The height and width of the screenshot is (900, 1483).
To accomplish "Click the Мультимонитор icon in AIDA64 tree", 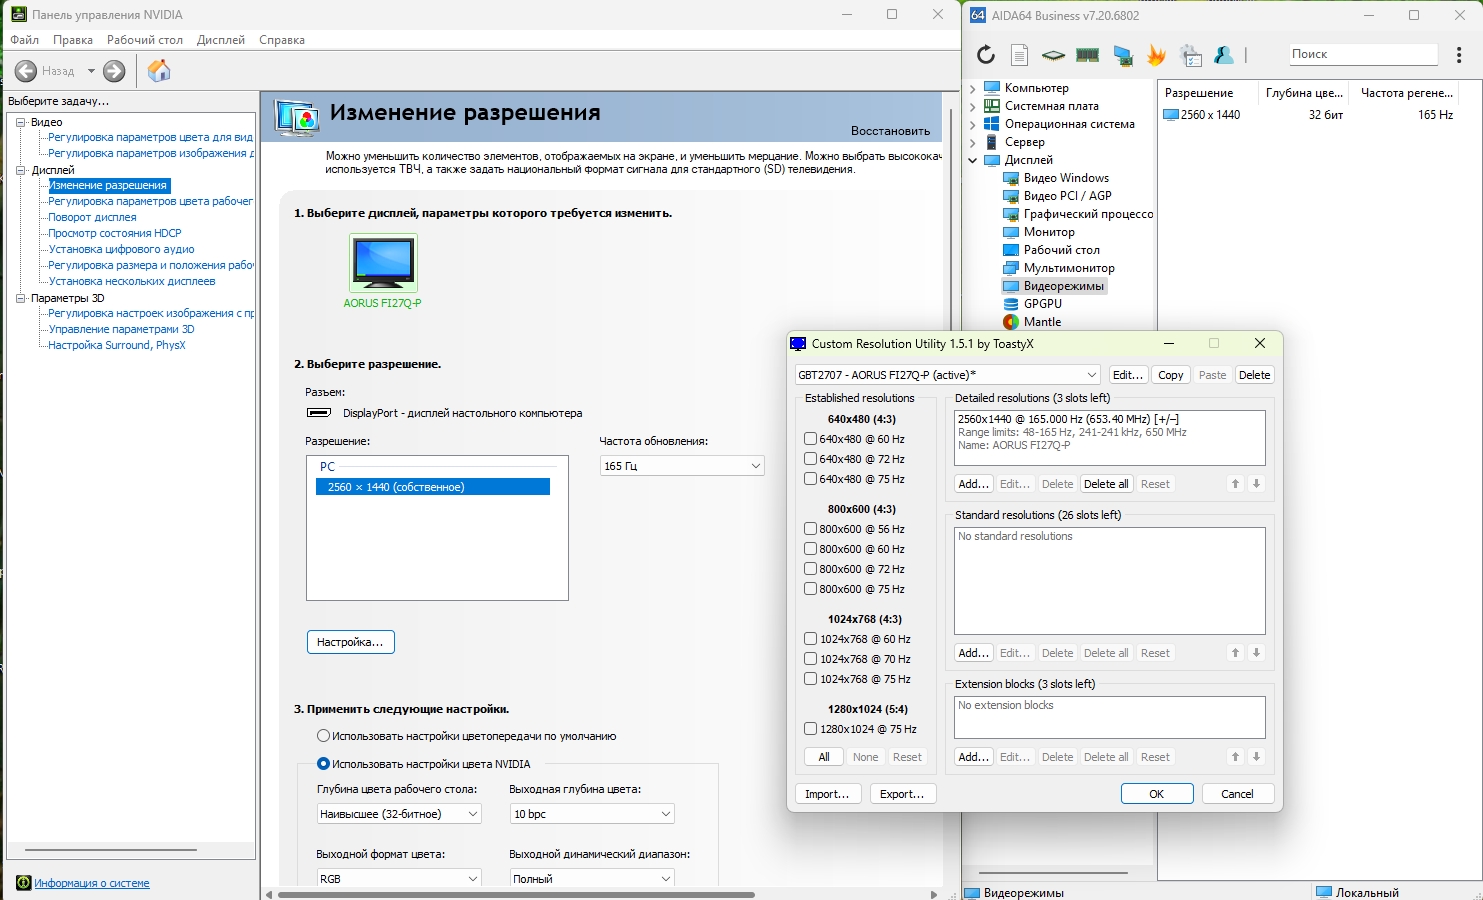I will click(1011, 268).
